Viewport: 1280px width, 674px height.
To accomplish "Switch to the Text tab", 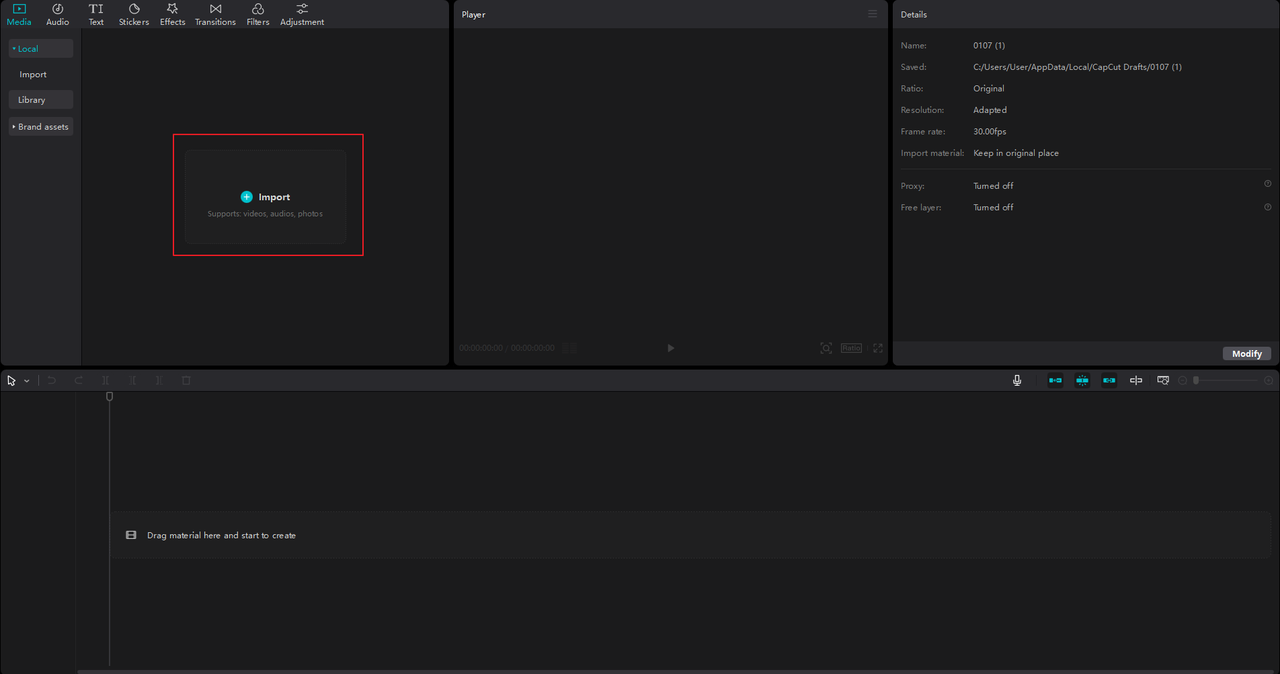I will (x=96, y=14).
